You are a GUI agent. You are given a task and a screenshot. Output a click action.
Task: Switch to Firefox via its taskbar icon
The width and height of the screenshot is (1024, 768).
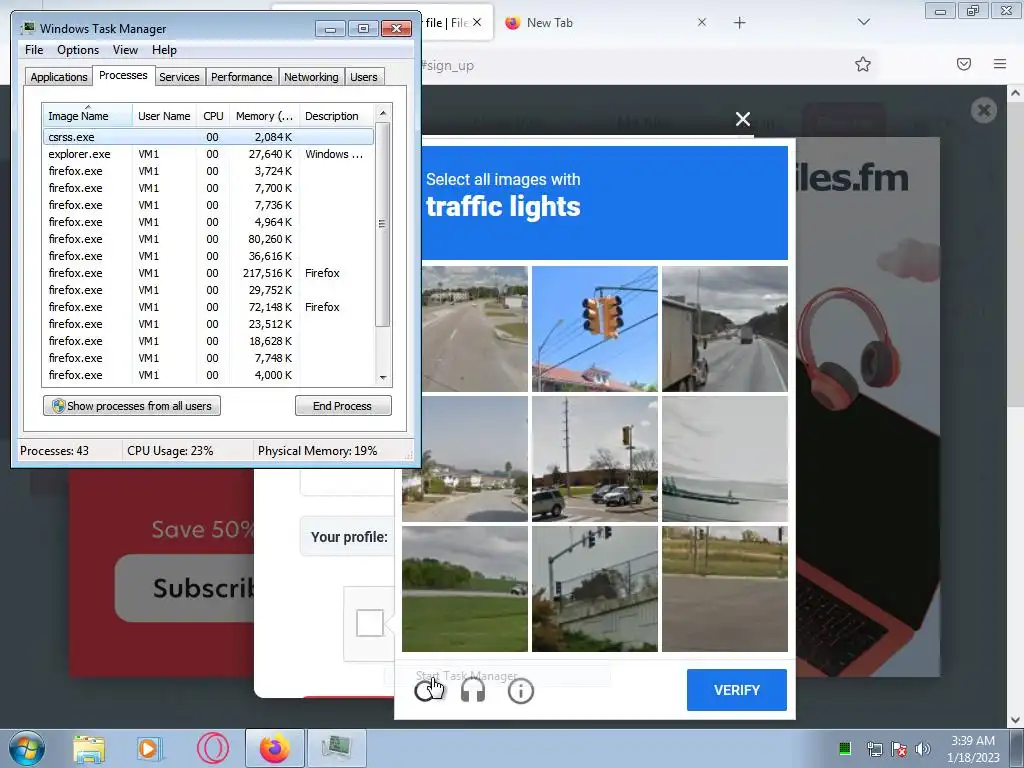(x=275, y=748)
